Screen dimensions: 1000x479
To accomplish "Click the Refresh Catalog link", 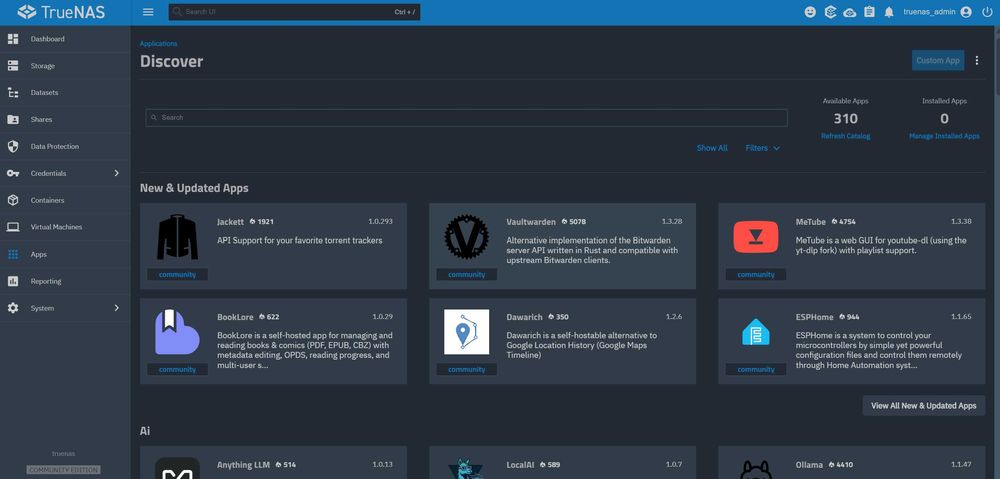I will click(x=845, y=136).
